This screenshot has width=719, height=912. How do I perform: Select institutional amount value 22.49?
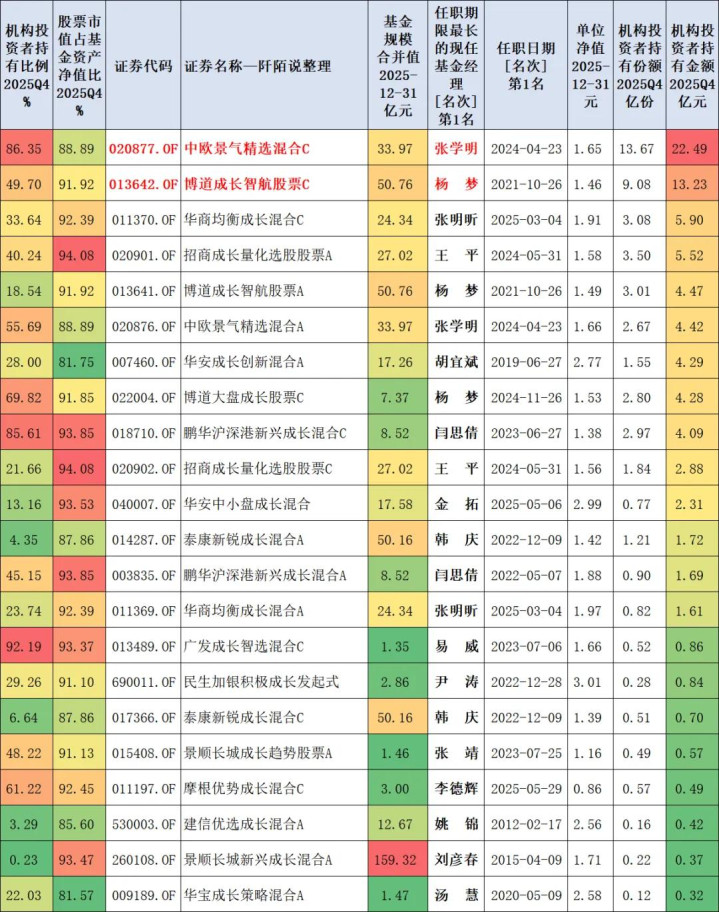(x=689, y=149)
